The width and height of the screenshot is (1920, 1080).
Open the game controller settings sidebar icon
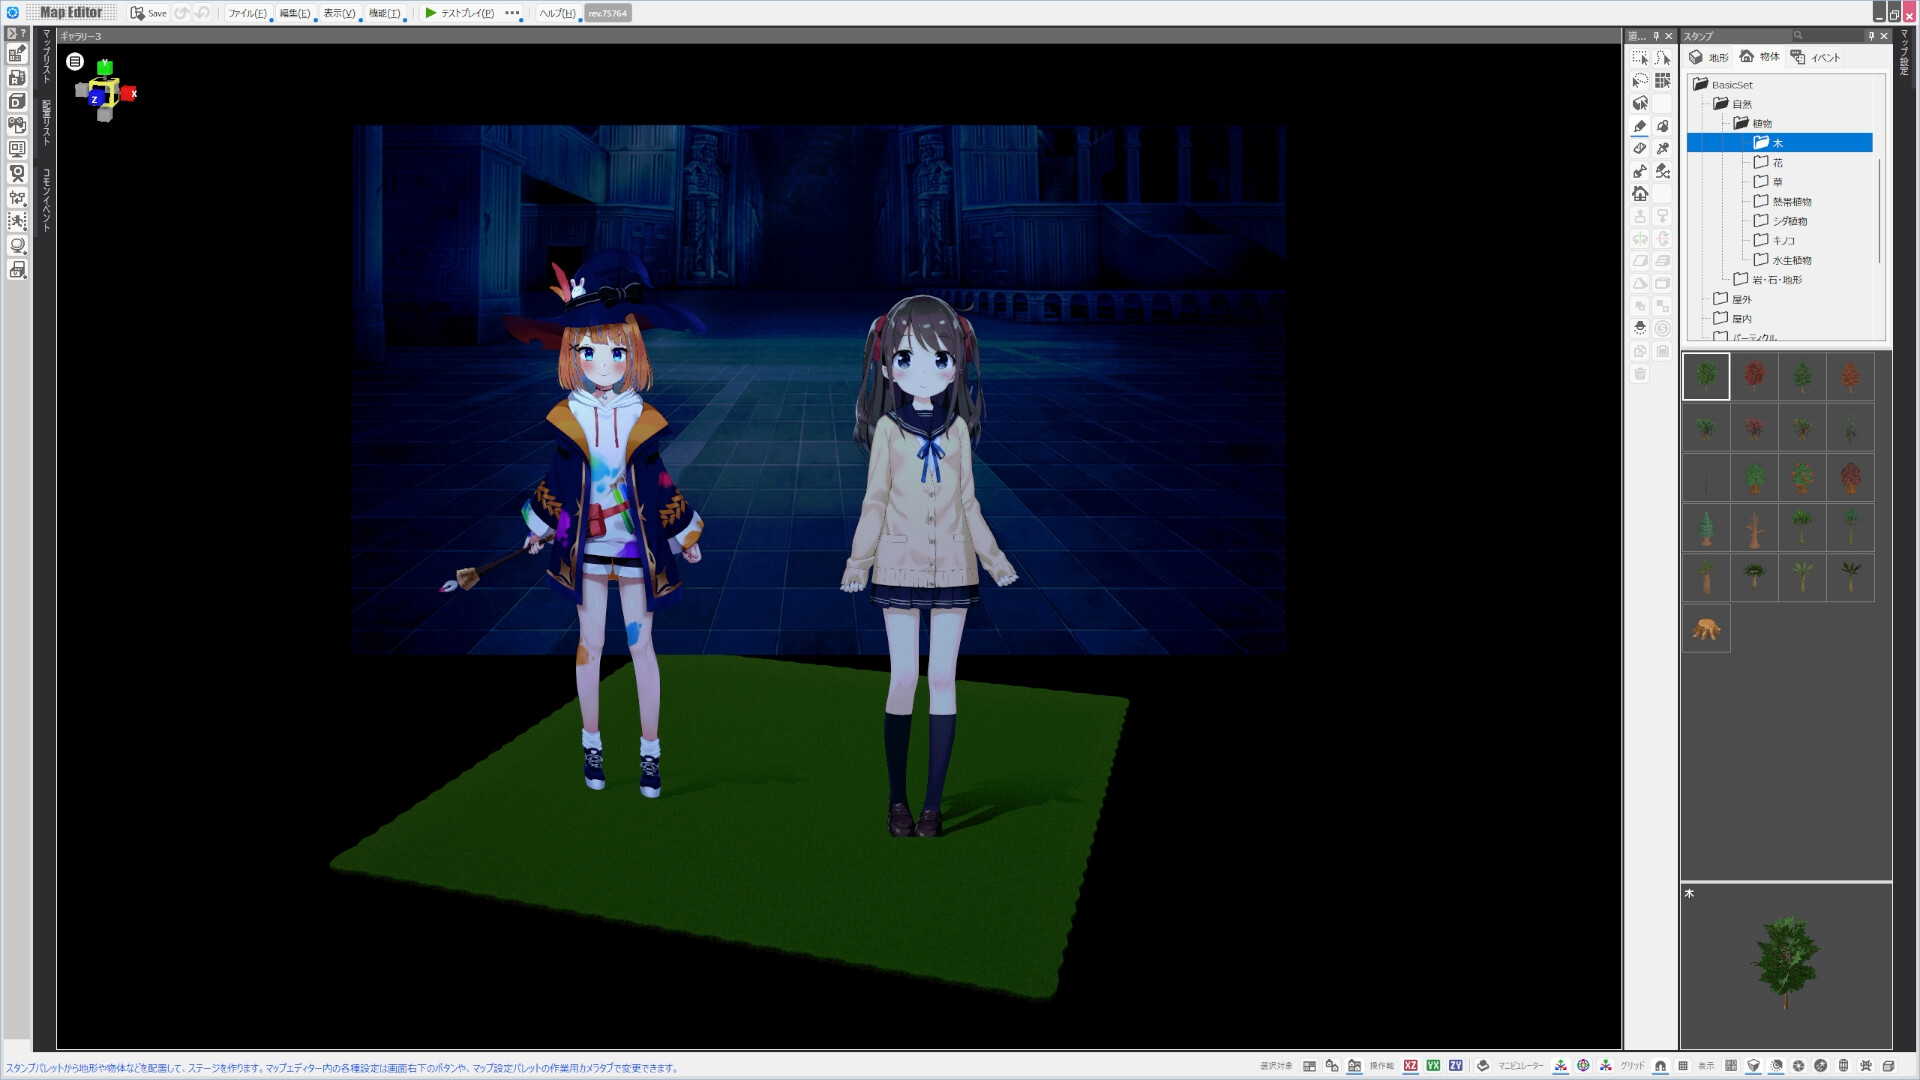coord(17,125)
